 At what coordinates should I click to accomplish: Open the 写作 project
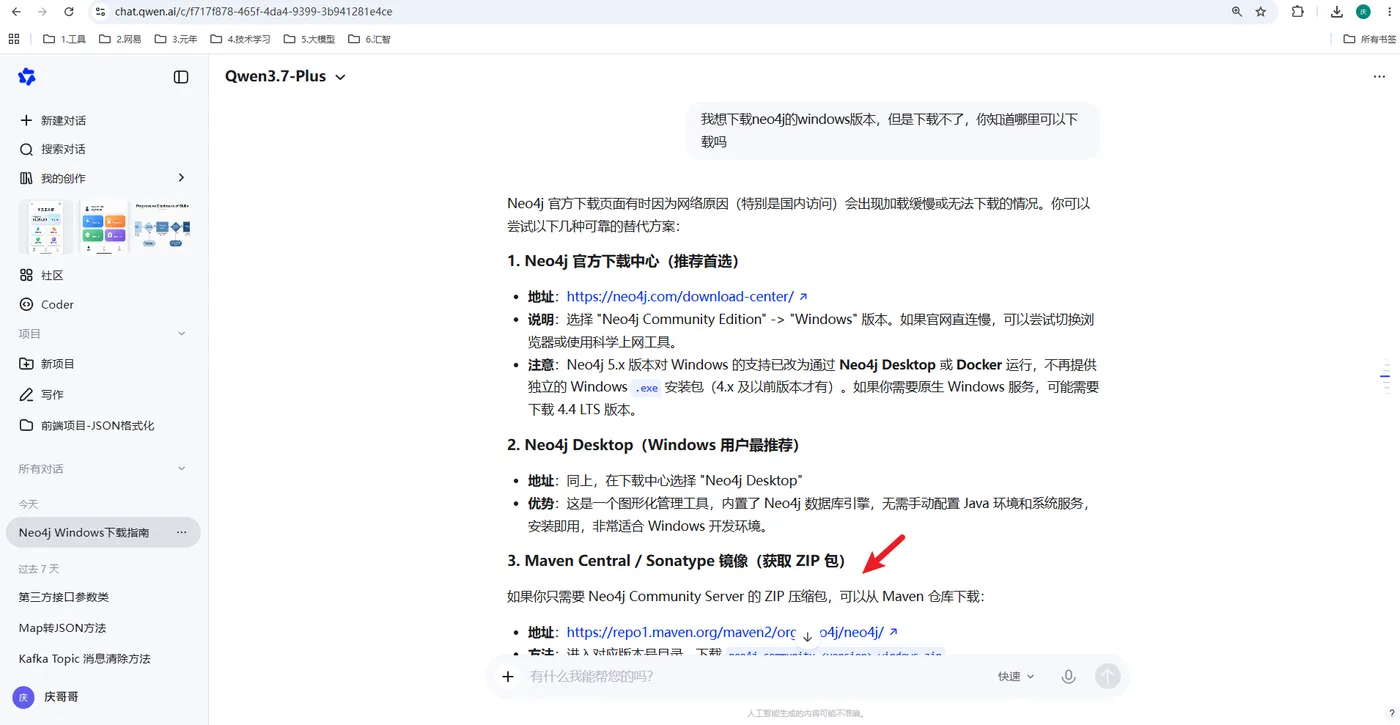point(41,395)
